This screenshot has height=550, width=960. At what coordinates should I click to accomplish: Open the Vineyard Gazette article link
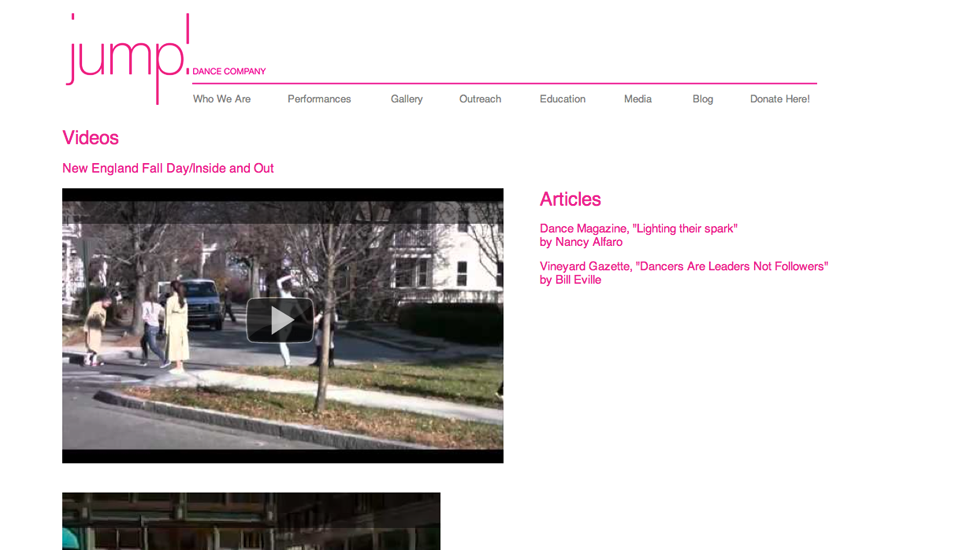(683, 266)
